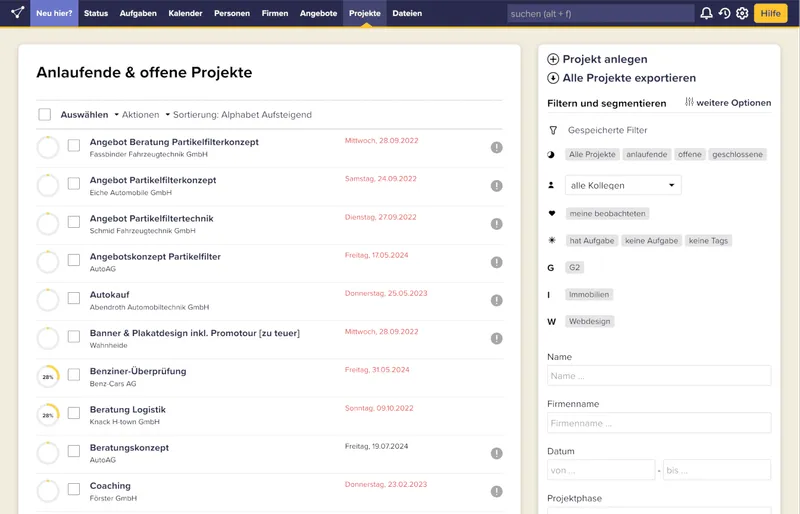The image size is (800, 514).
Task: Click the 28% progress ring of Benziner-Überprüfung
Action: tap(48, 377)
